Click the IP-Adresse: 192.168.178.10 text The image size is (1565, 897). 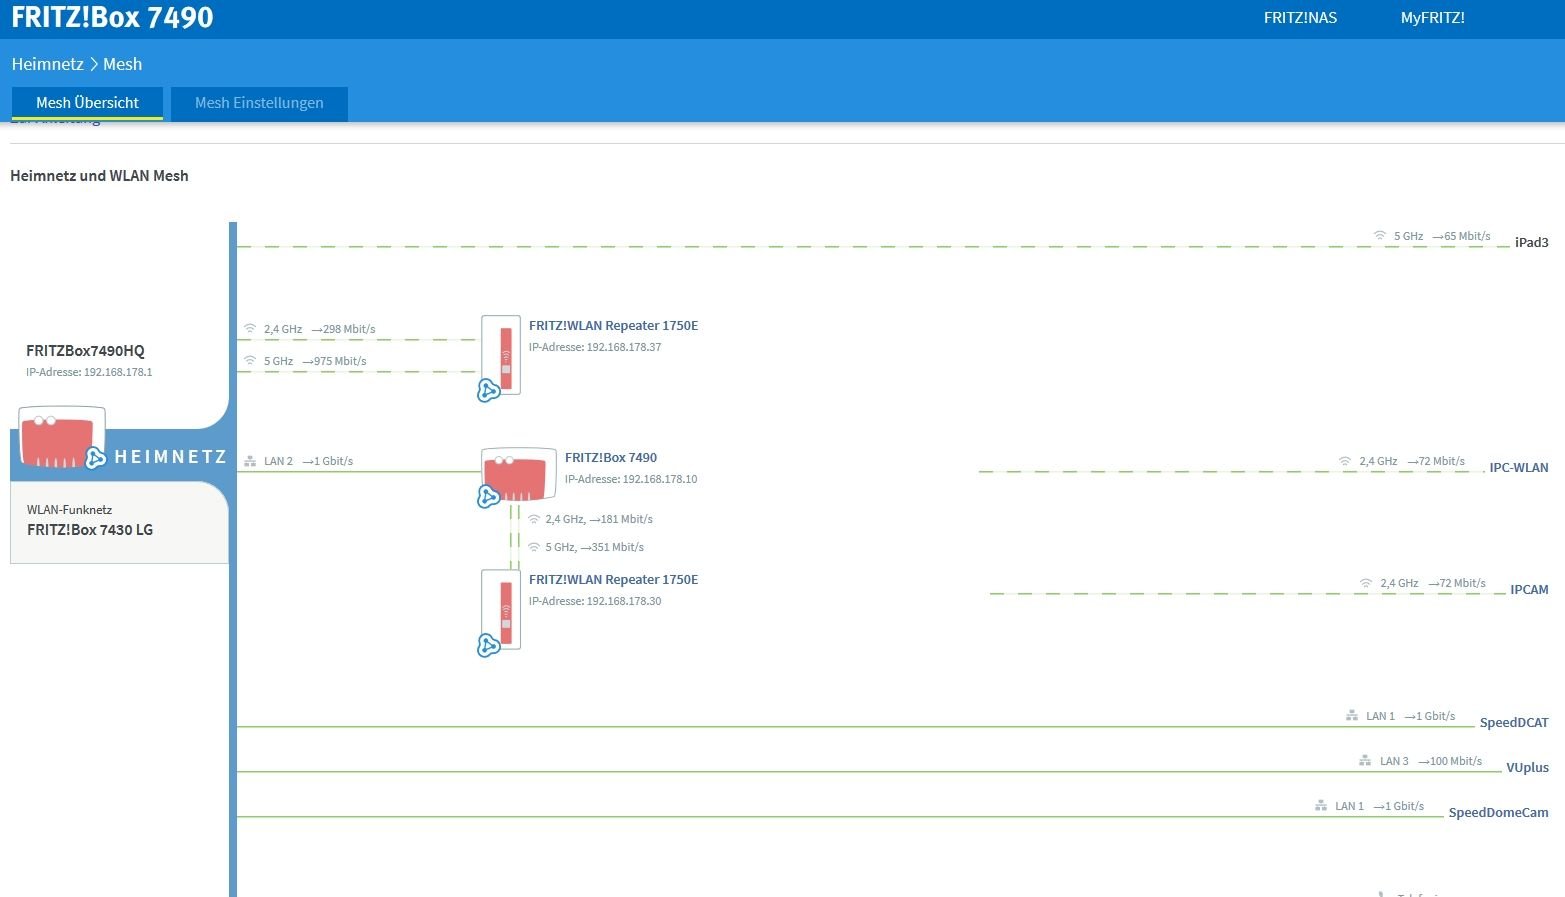coord(631,479)
